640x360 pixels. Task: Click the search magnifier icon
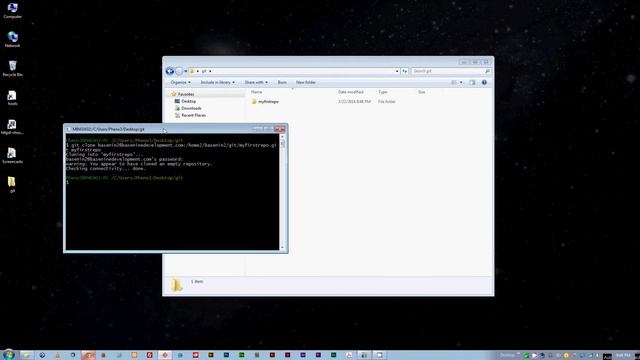coord(487,71)
